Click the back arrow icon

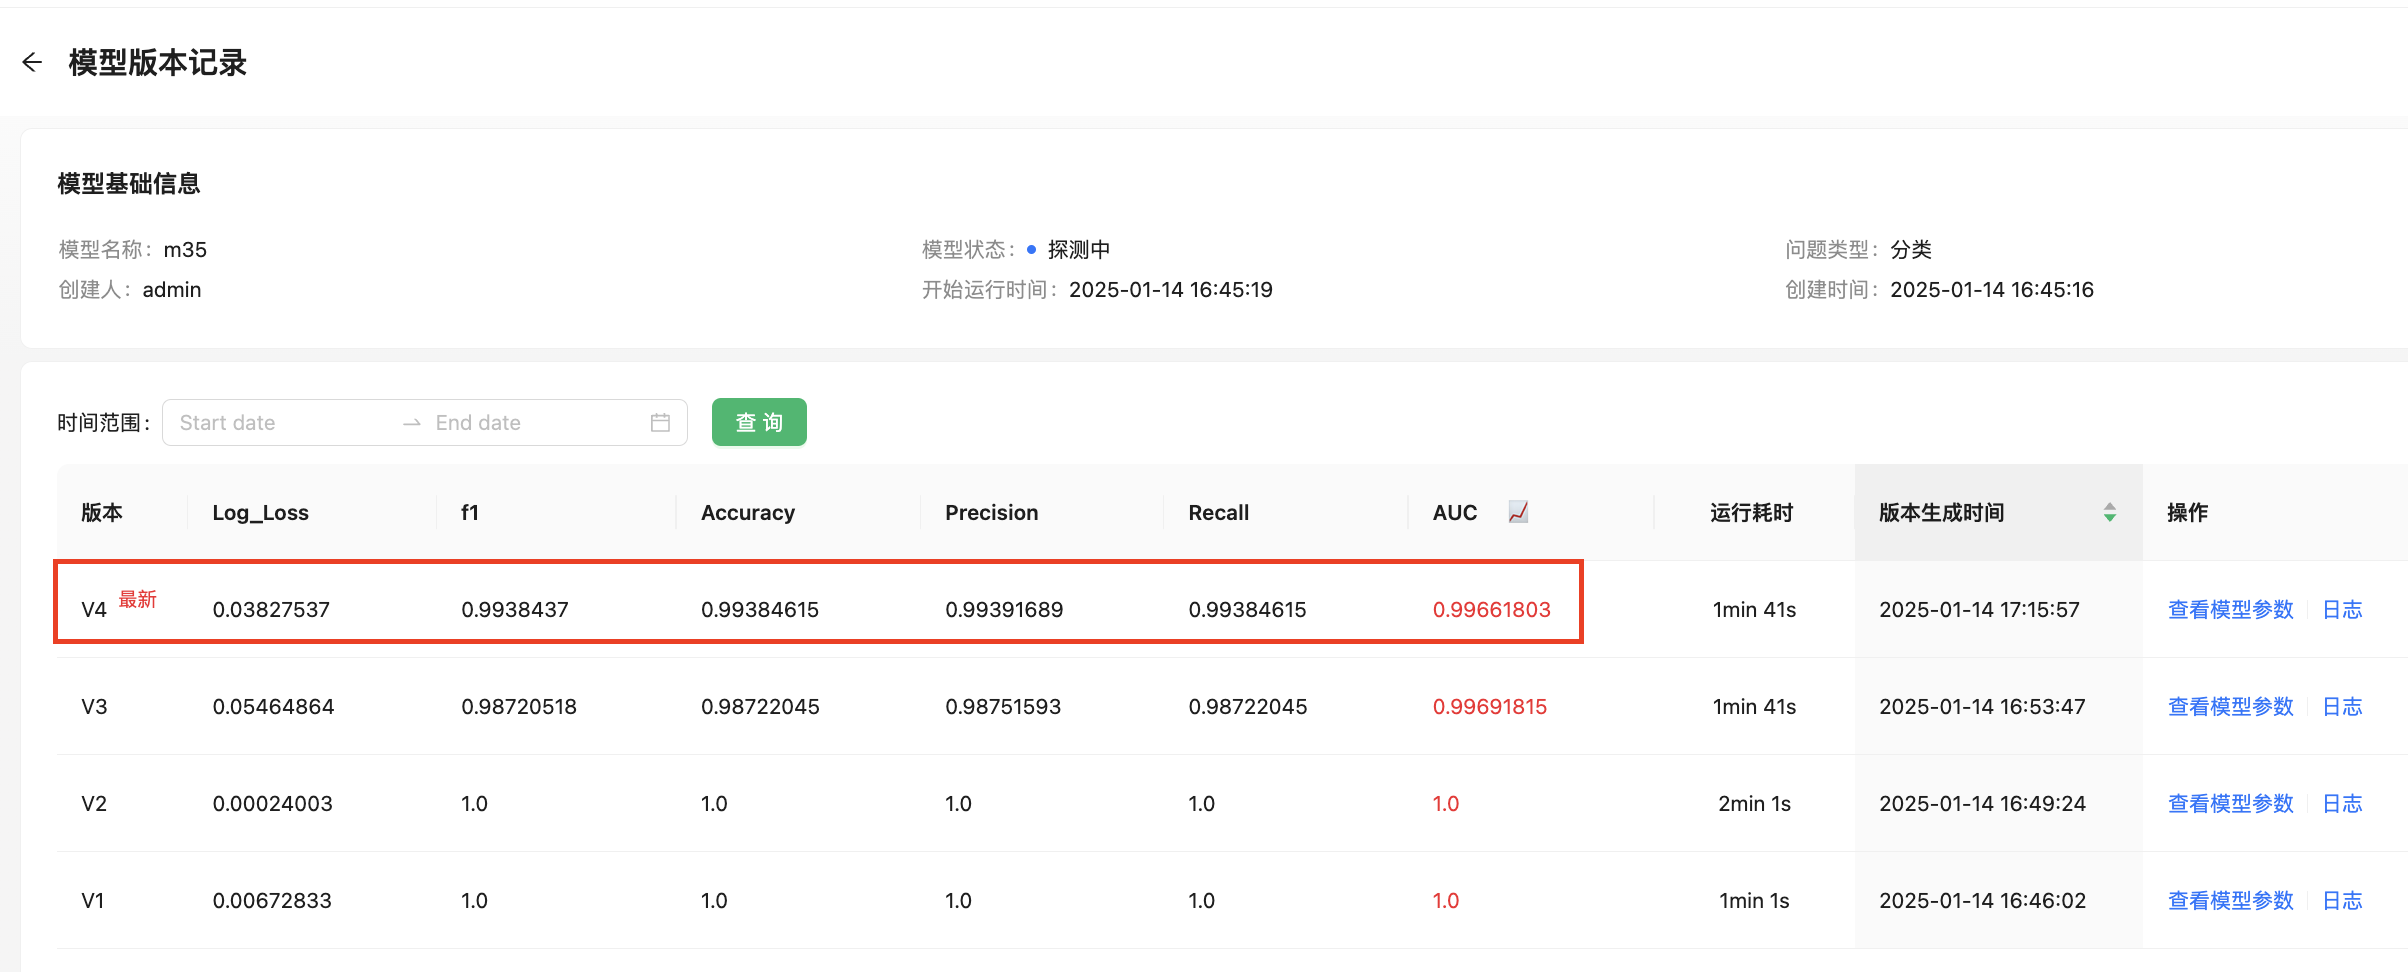[32, 63]
